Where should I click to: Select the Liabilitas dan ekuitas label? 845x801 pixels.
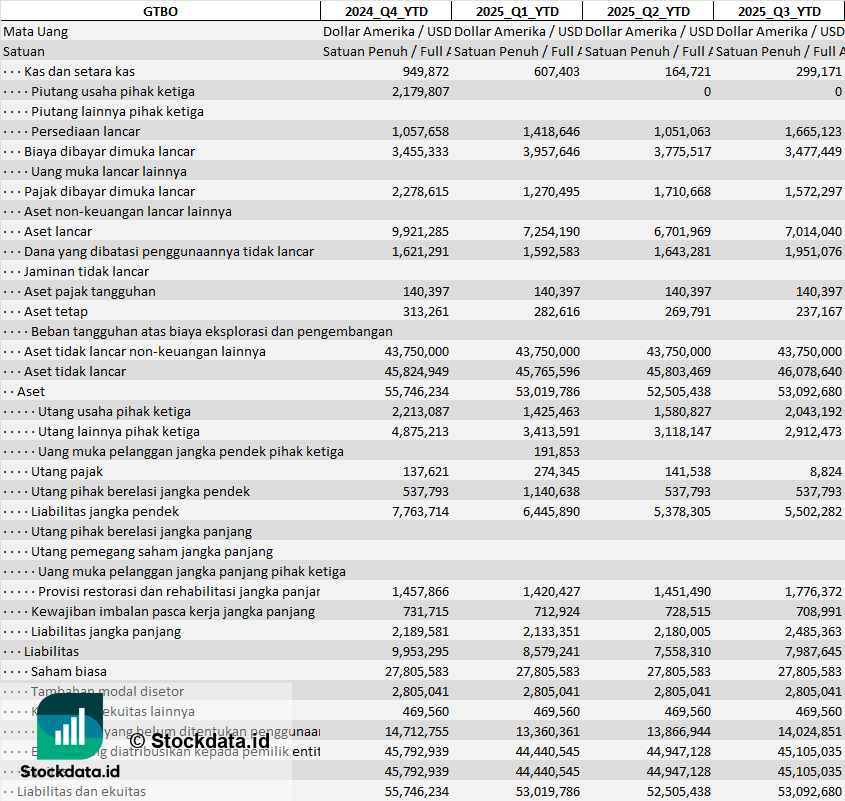point(81,791)
